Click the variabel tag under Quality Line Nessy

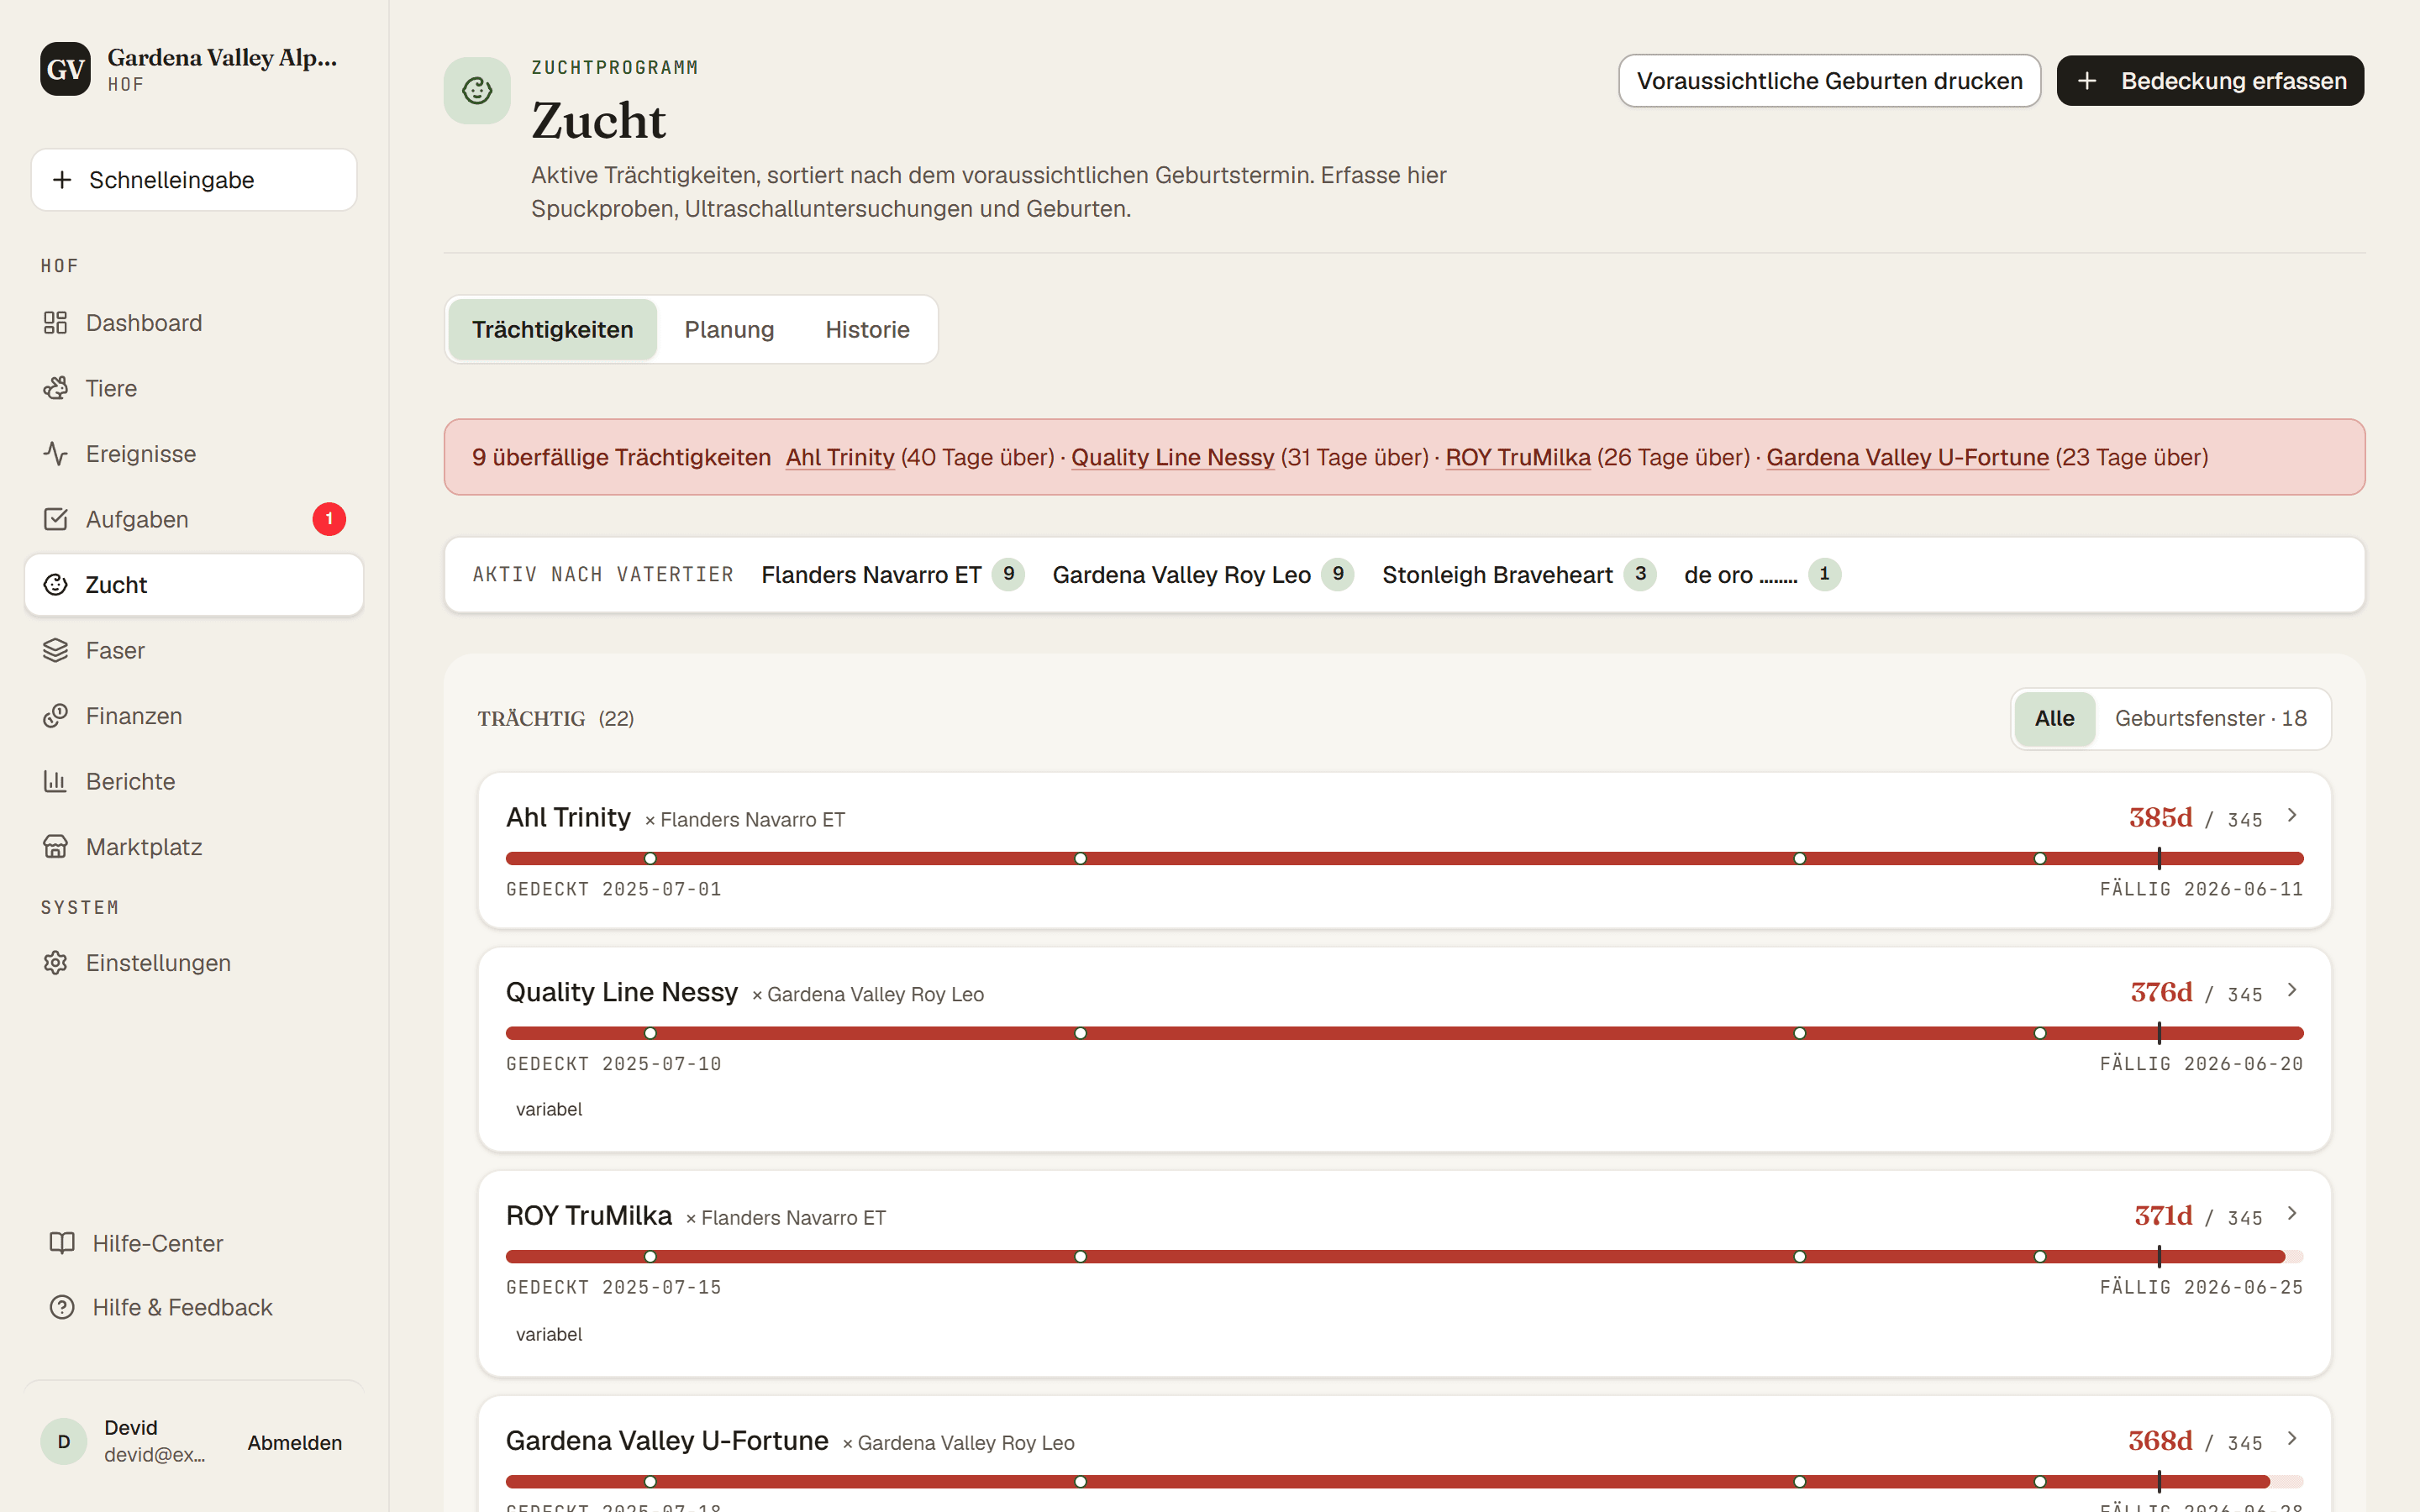[x=549, y=1109]
